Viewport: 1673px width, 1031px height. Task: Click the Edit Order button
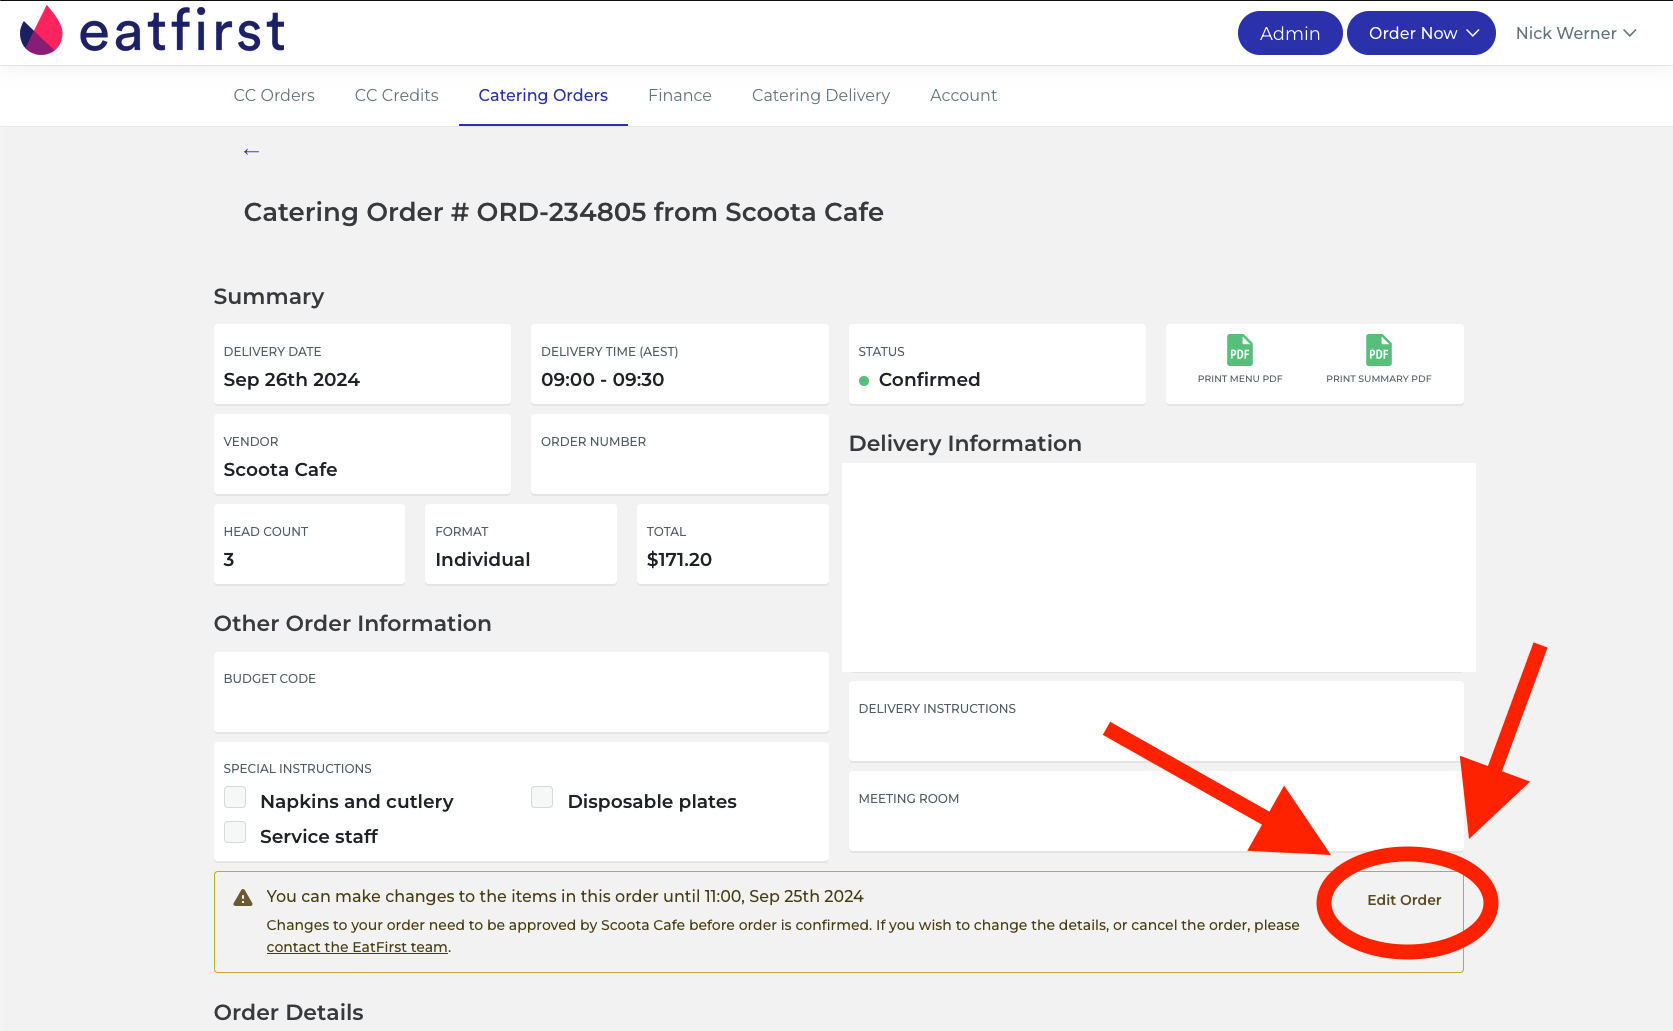tap(1404, 900)
